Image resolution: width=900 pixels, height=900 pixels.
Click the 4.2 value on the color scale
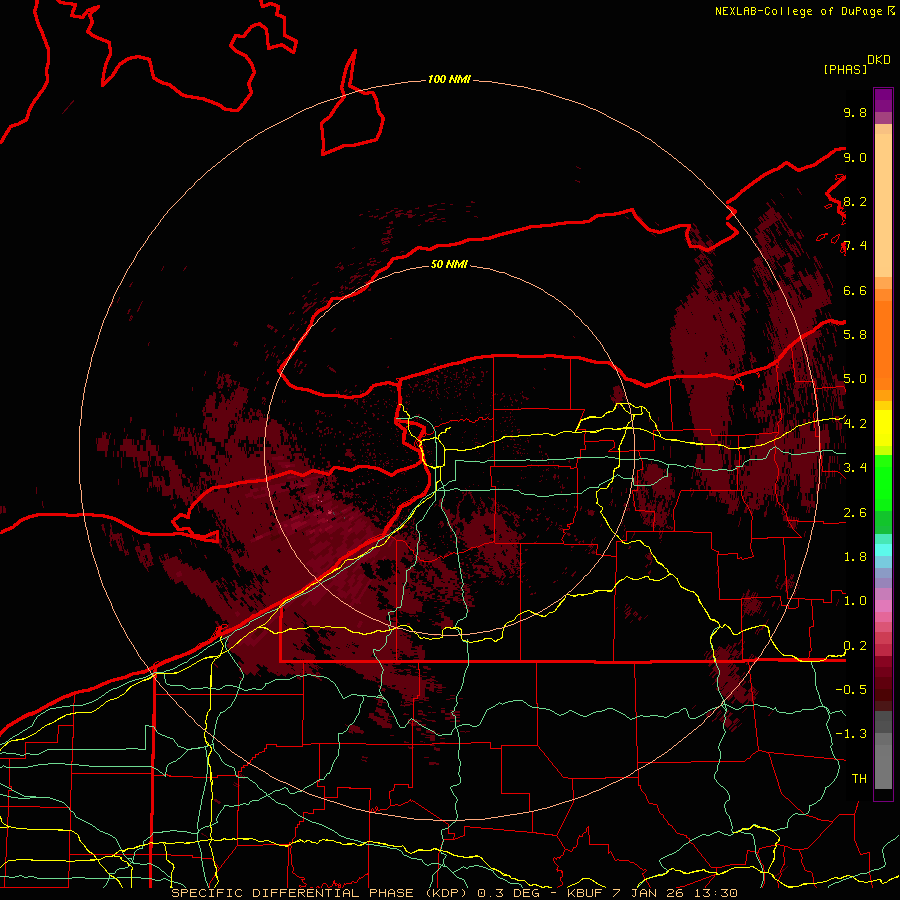[x=855, y=424]
